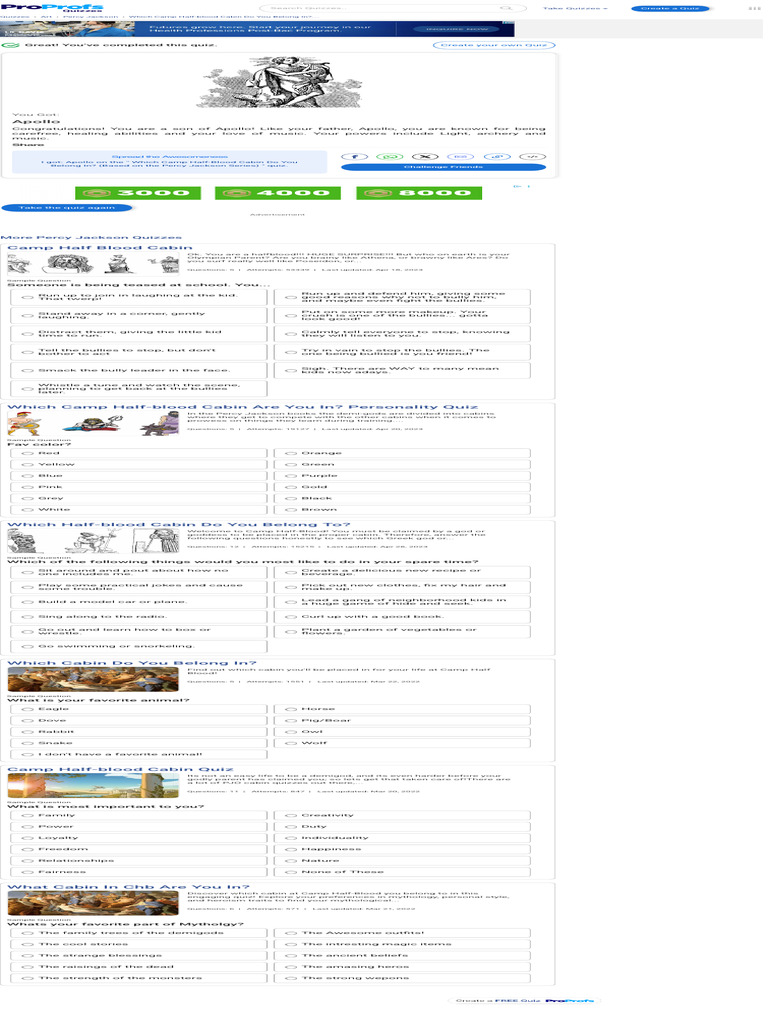This screenshot has height=1024, width=768.
Task: Select the Eagle animal option
Action: pyautogui.click(x=139, y=709)
